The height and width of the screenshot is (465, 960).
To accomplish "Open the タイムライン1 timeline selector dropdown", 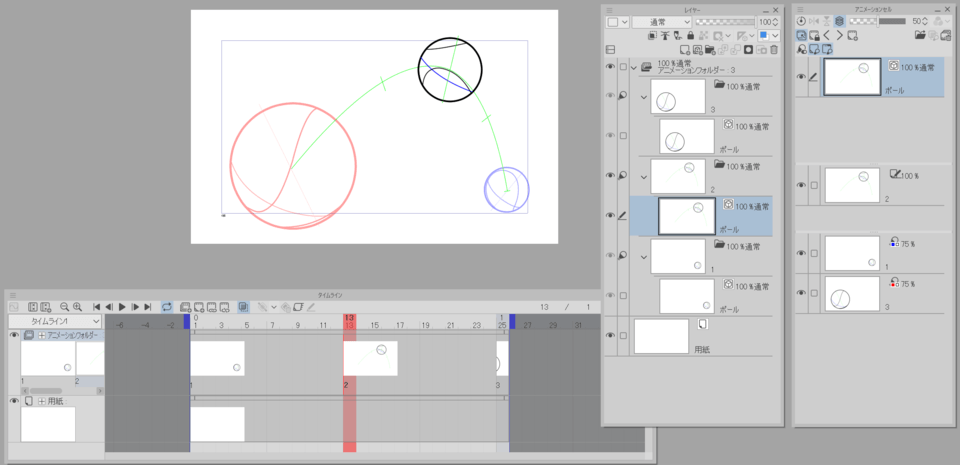I will 55,321.
